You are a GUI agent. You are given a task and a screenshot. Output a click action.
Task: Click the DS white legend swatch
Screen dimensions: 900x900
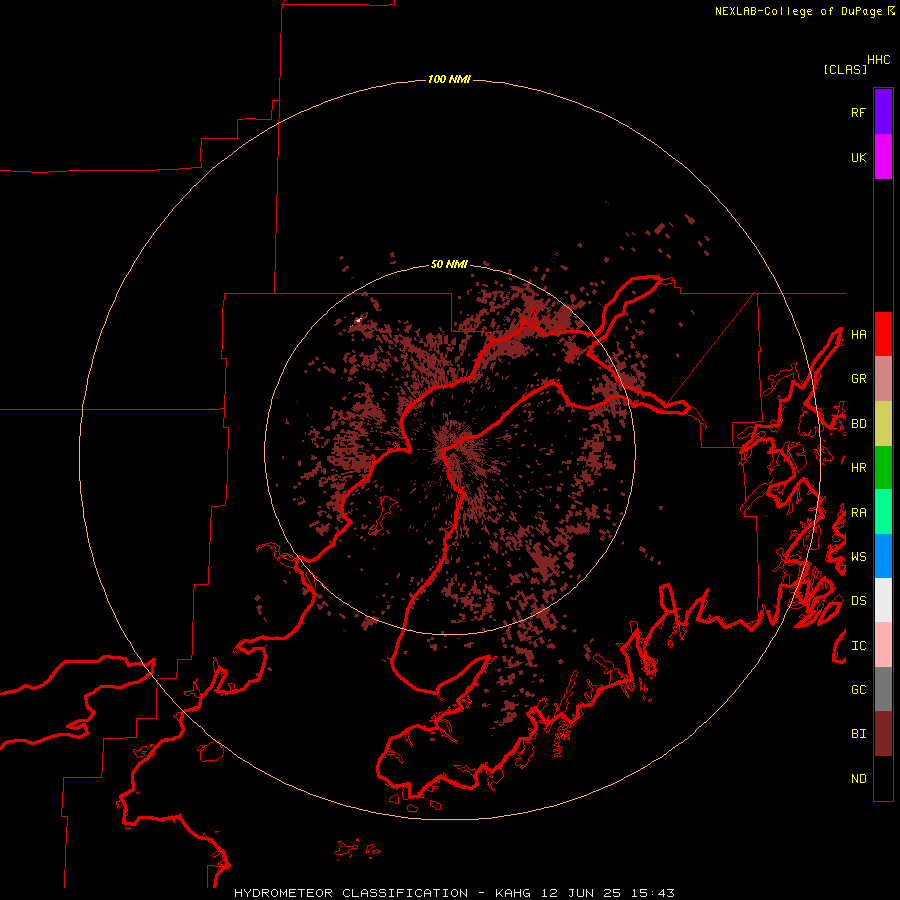[x=883, y=600]
